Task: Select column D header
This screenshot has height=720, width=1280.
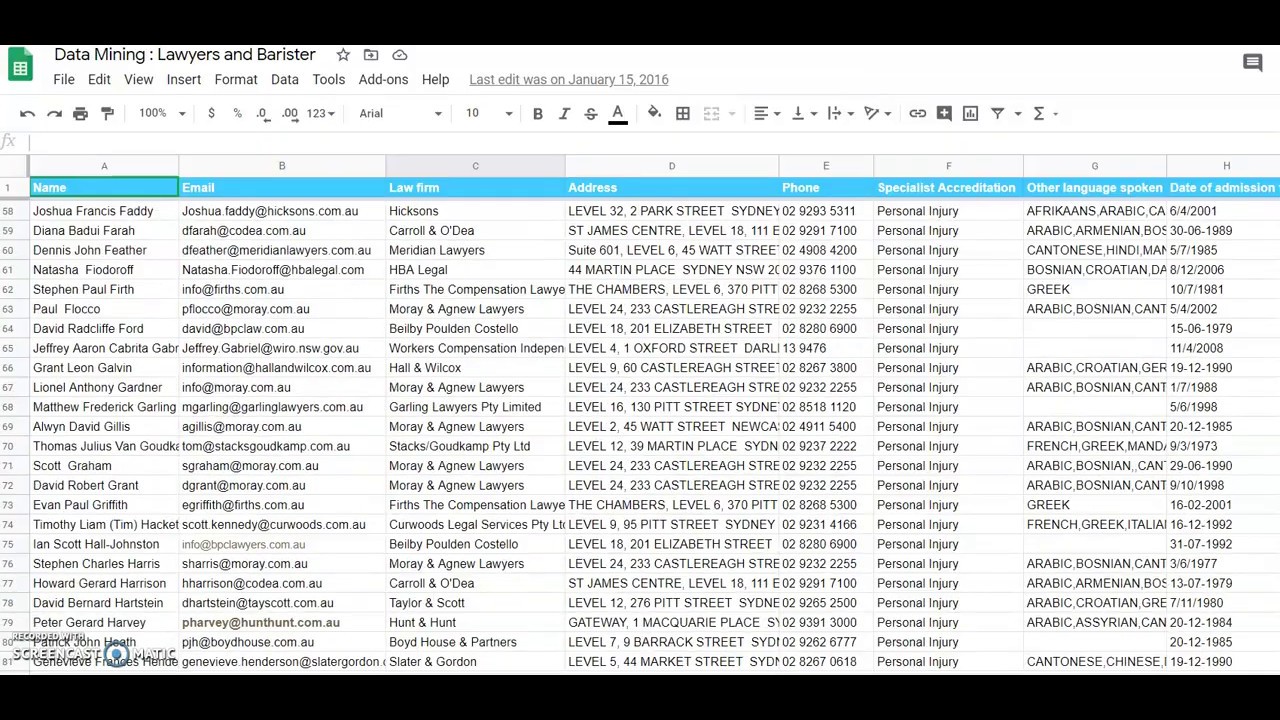Action: (672, 166)
